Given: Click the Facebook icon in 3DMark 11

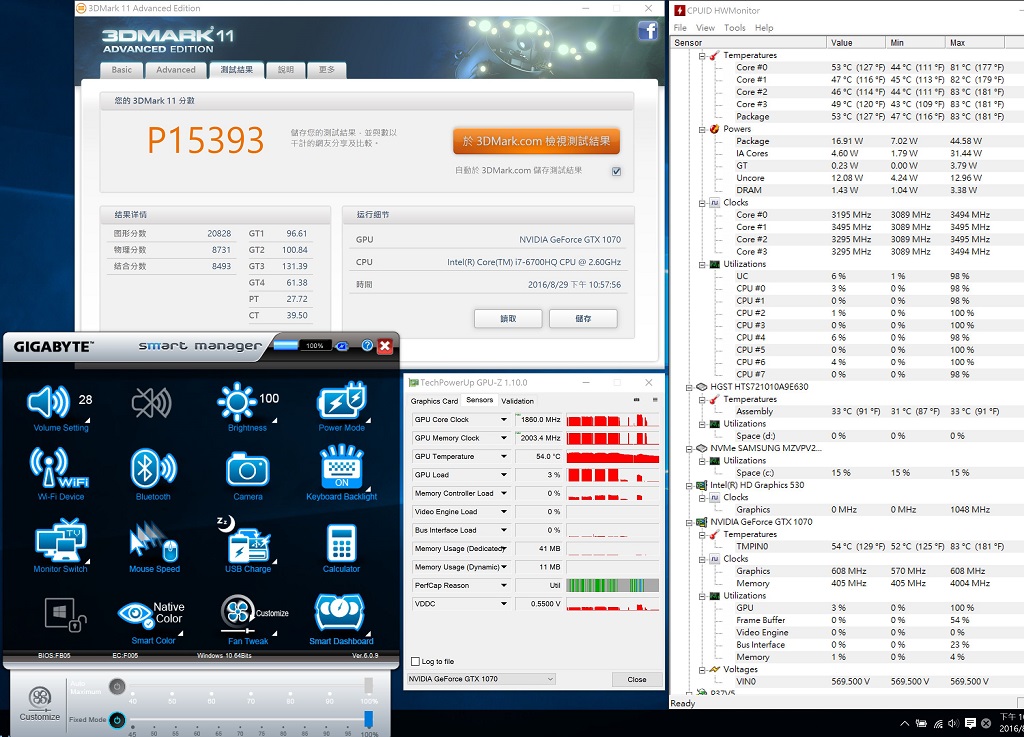Looking at the screenshot, I should (647, 31).
